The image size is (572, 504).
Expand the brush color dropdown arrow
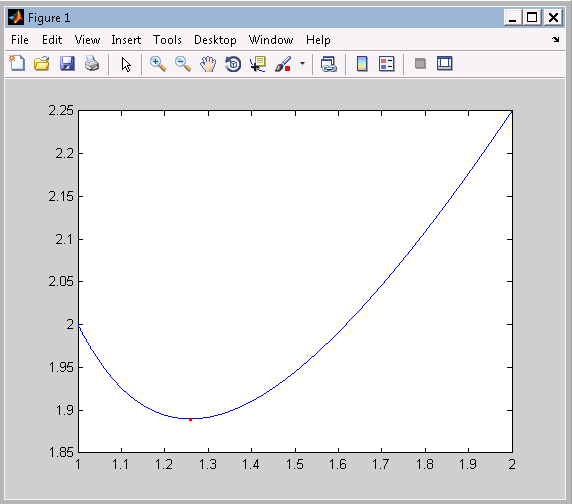[x=302, y=63]
